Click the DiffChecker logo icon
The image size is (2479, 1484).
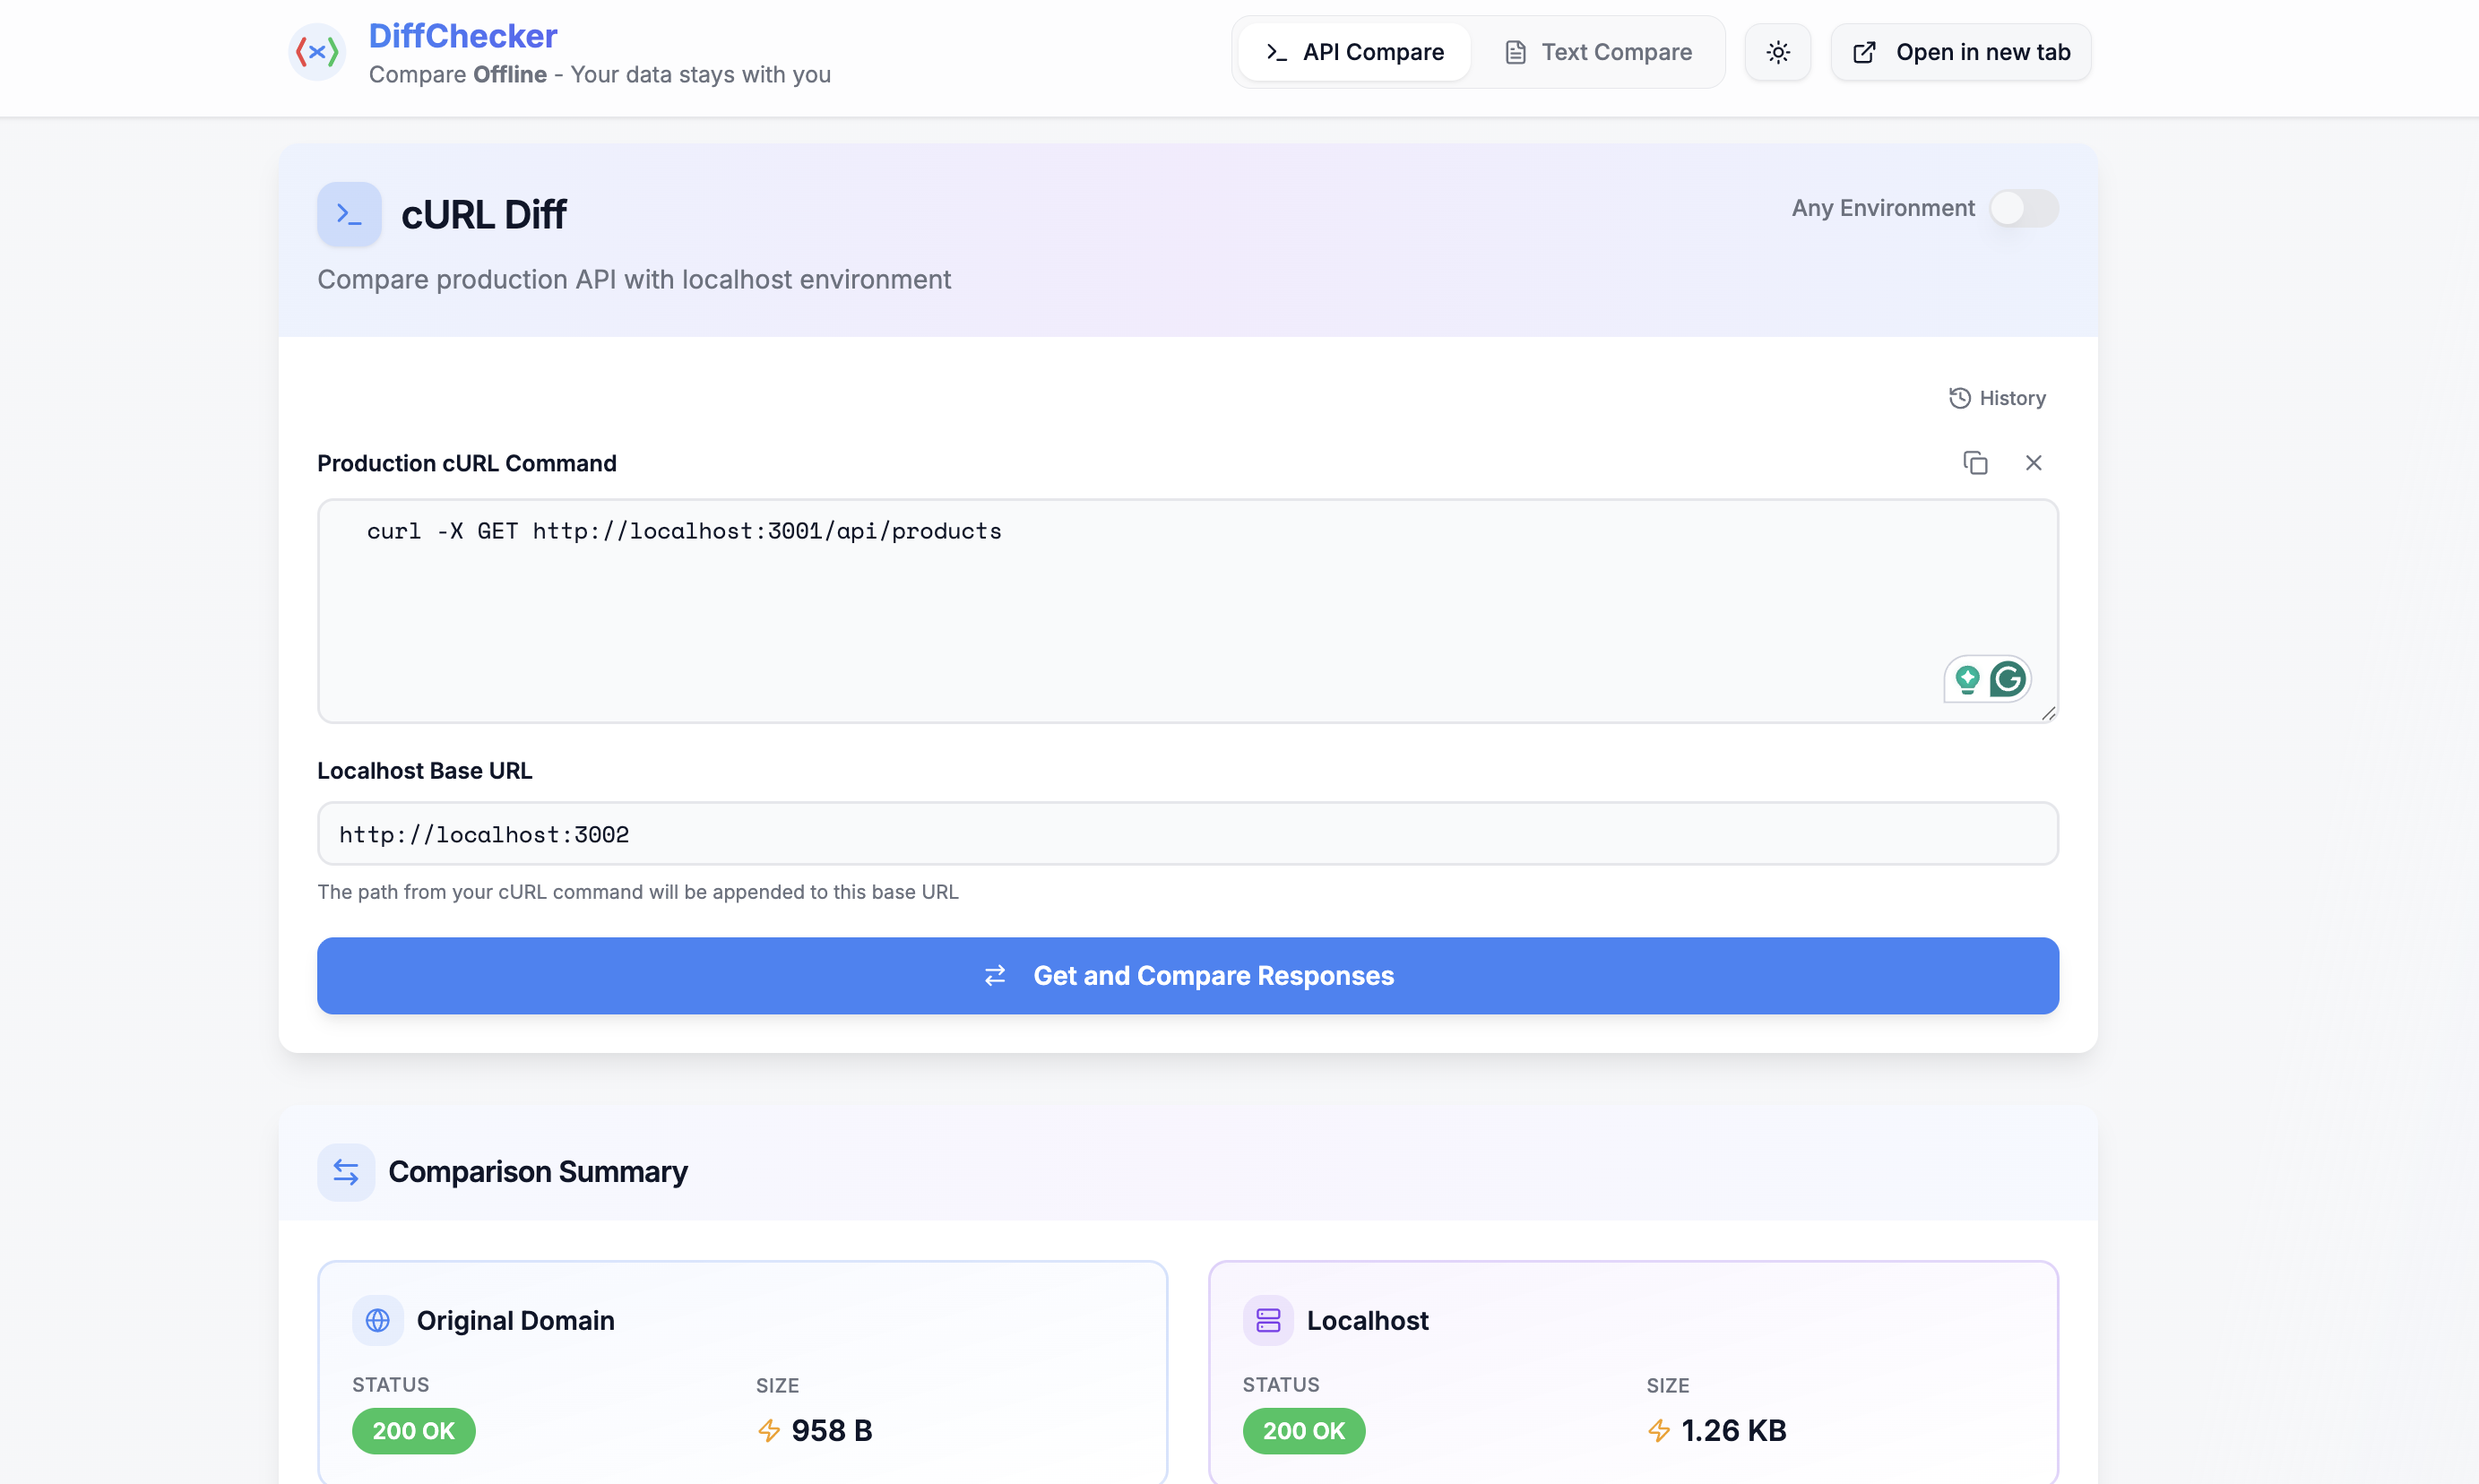316,51
